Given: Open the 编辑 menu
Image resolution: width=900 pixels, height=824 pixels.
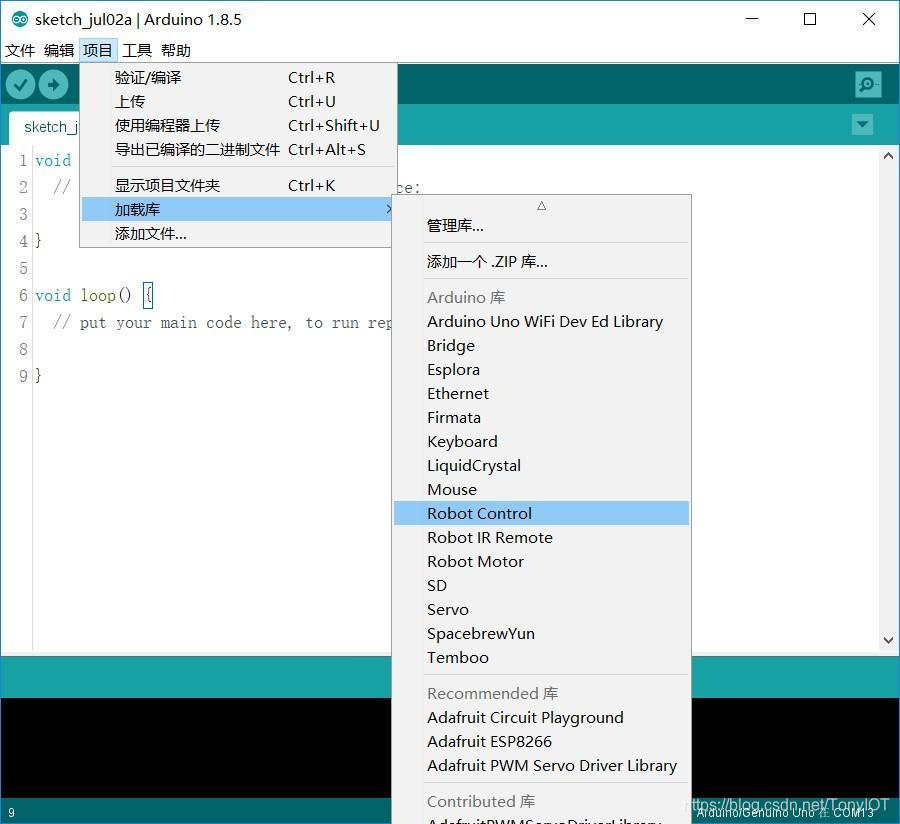Looking at the screenshot, I should click(59, 50).
